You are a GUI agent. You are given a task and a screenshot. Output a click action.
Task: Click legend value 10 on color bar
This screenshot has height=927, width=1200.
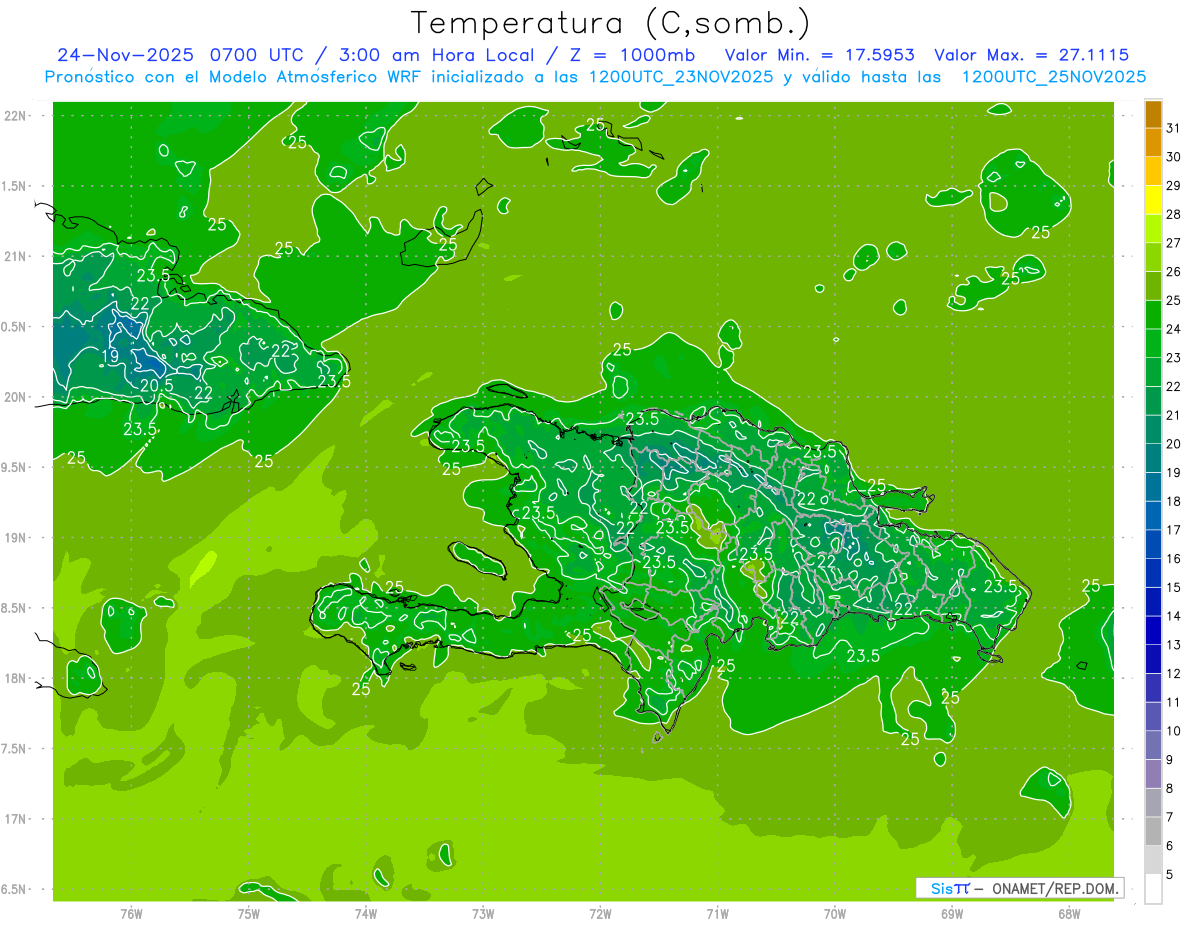1174,731
